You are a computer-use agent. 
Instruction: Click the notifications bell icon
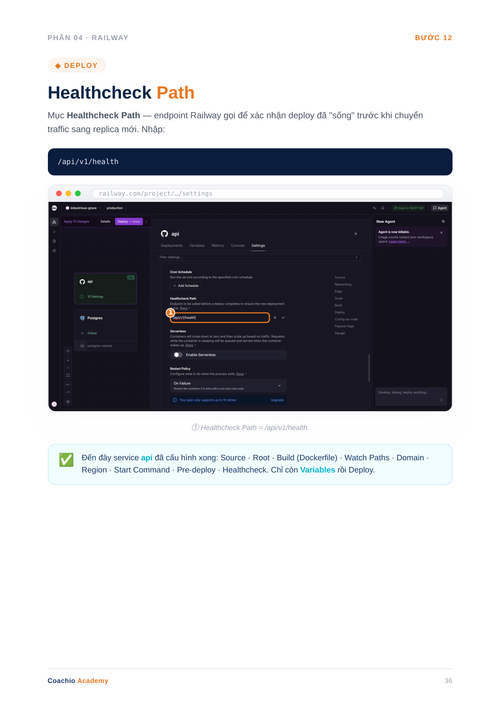[x=383, y=208]
